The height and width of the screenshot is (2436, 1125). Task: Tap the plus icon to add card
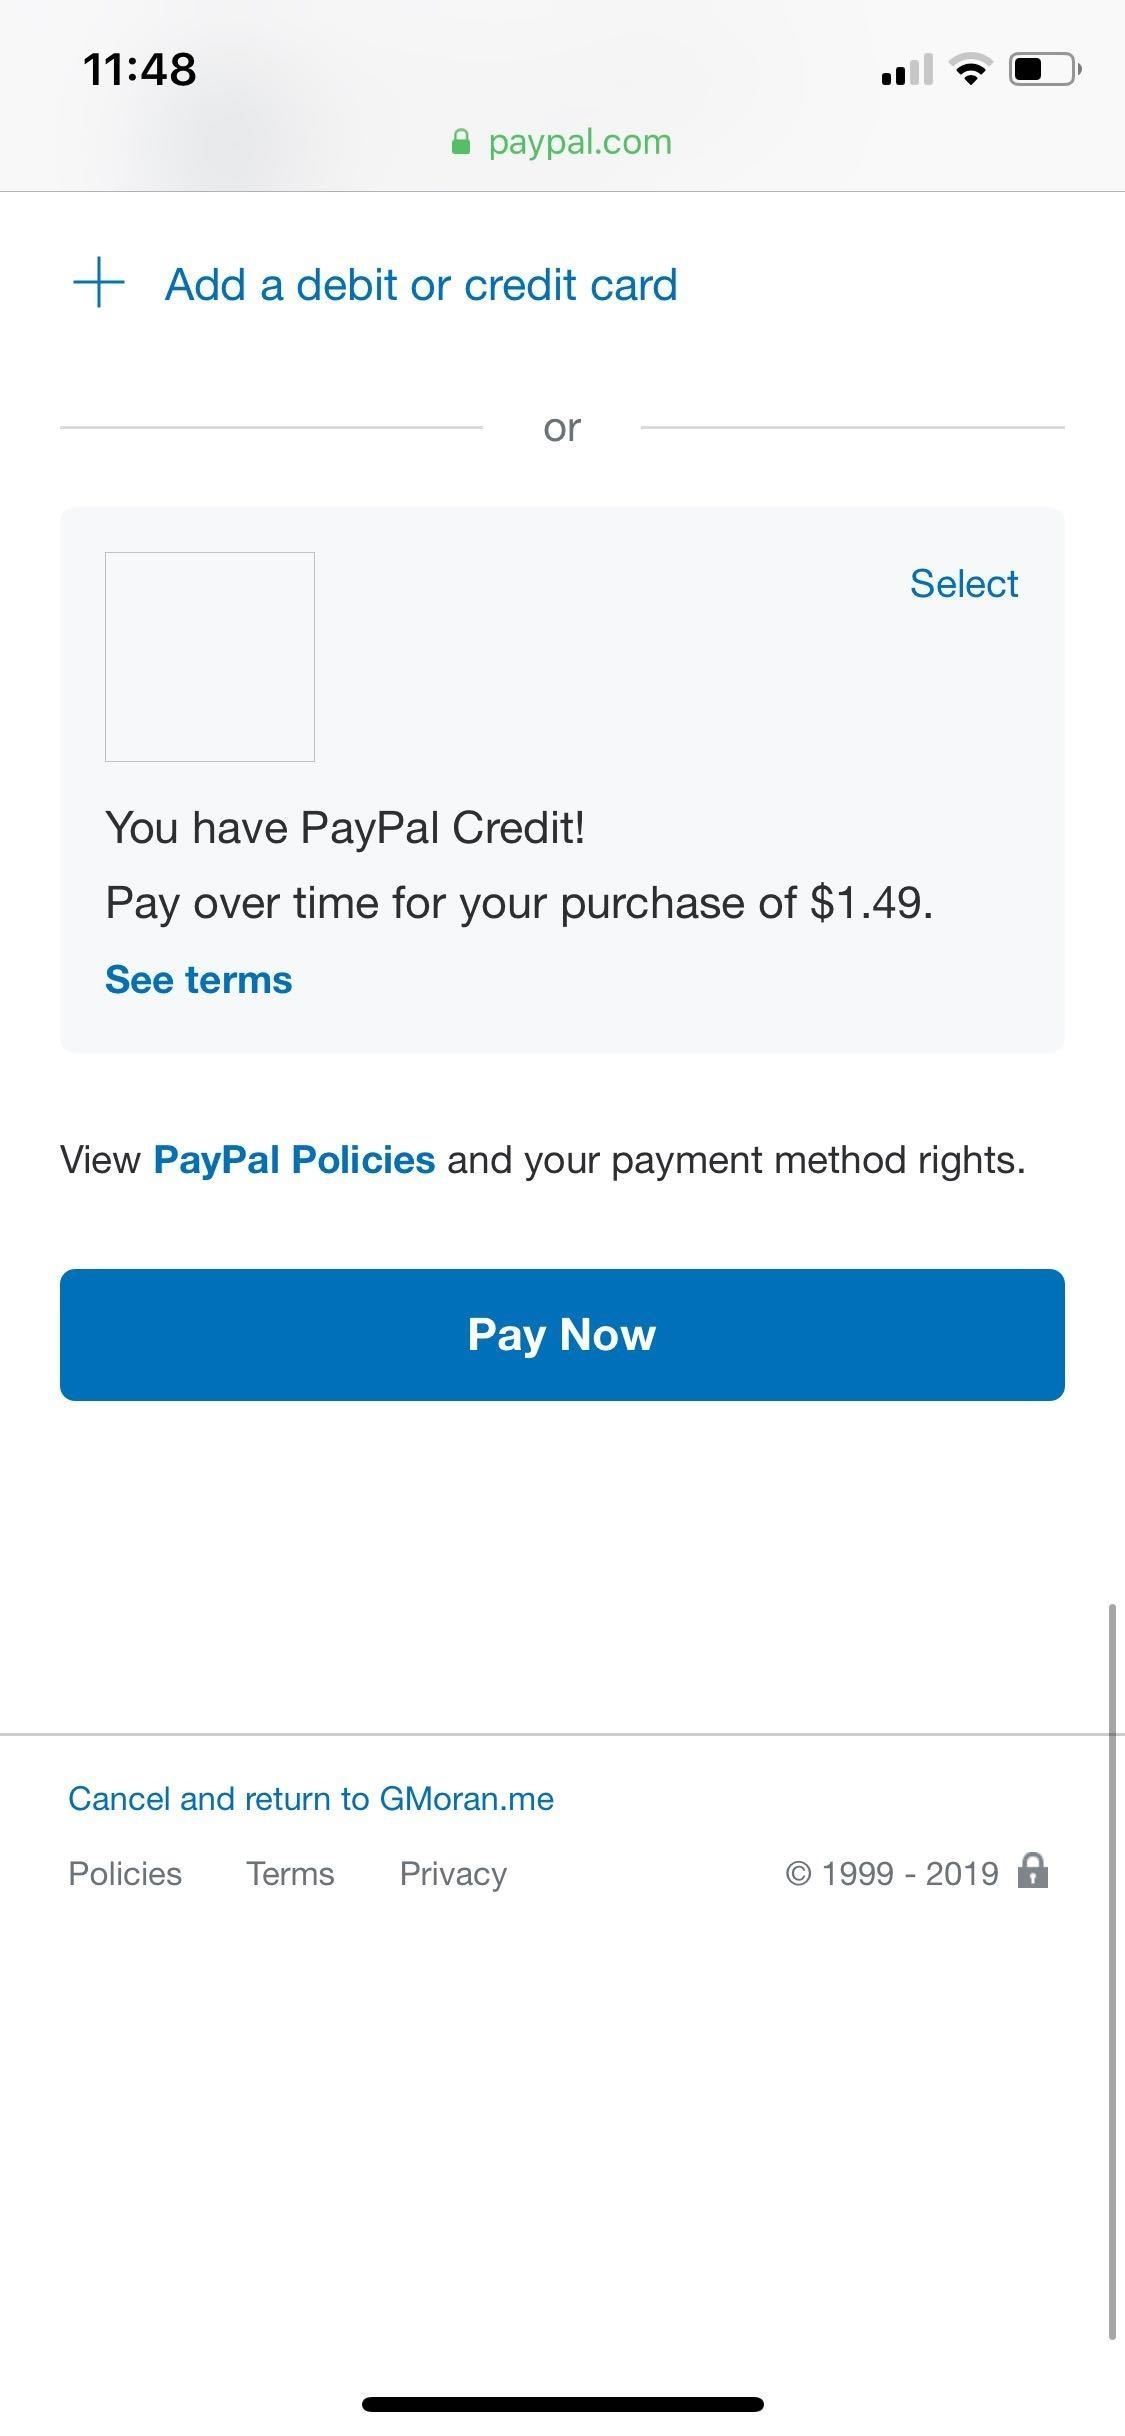click(99, 283)
